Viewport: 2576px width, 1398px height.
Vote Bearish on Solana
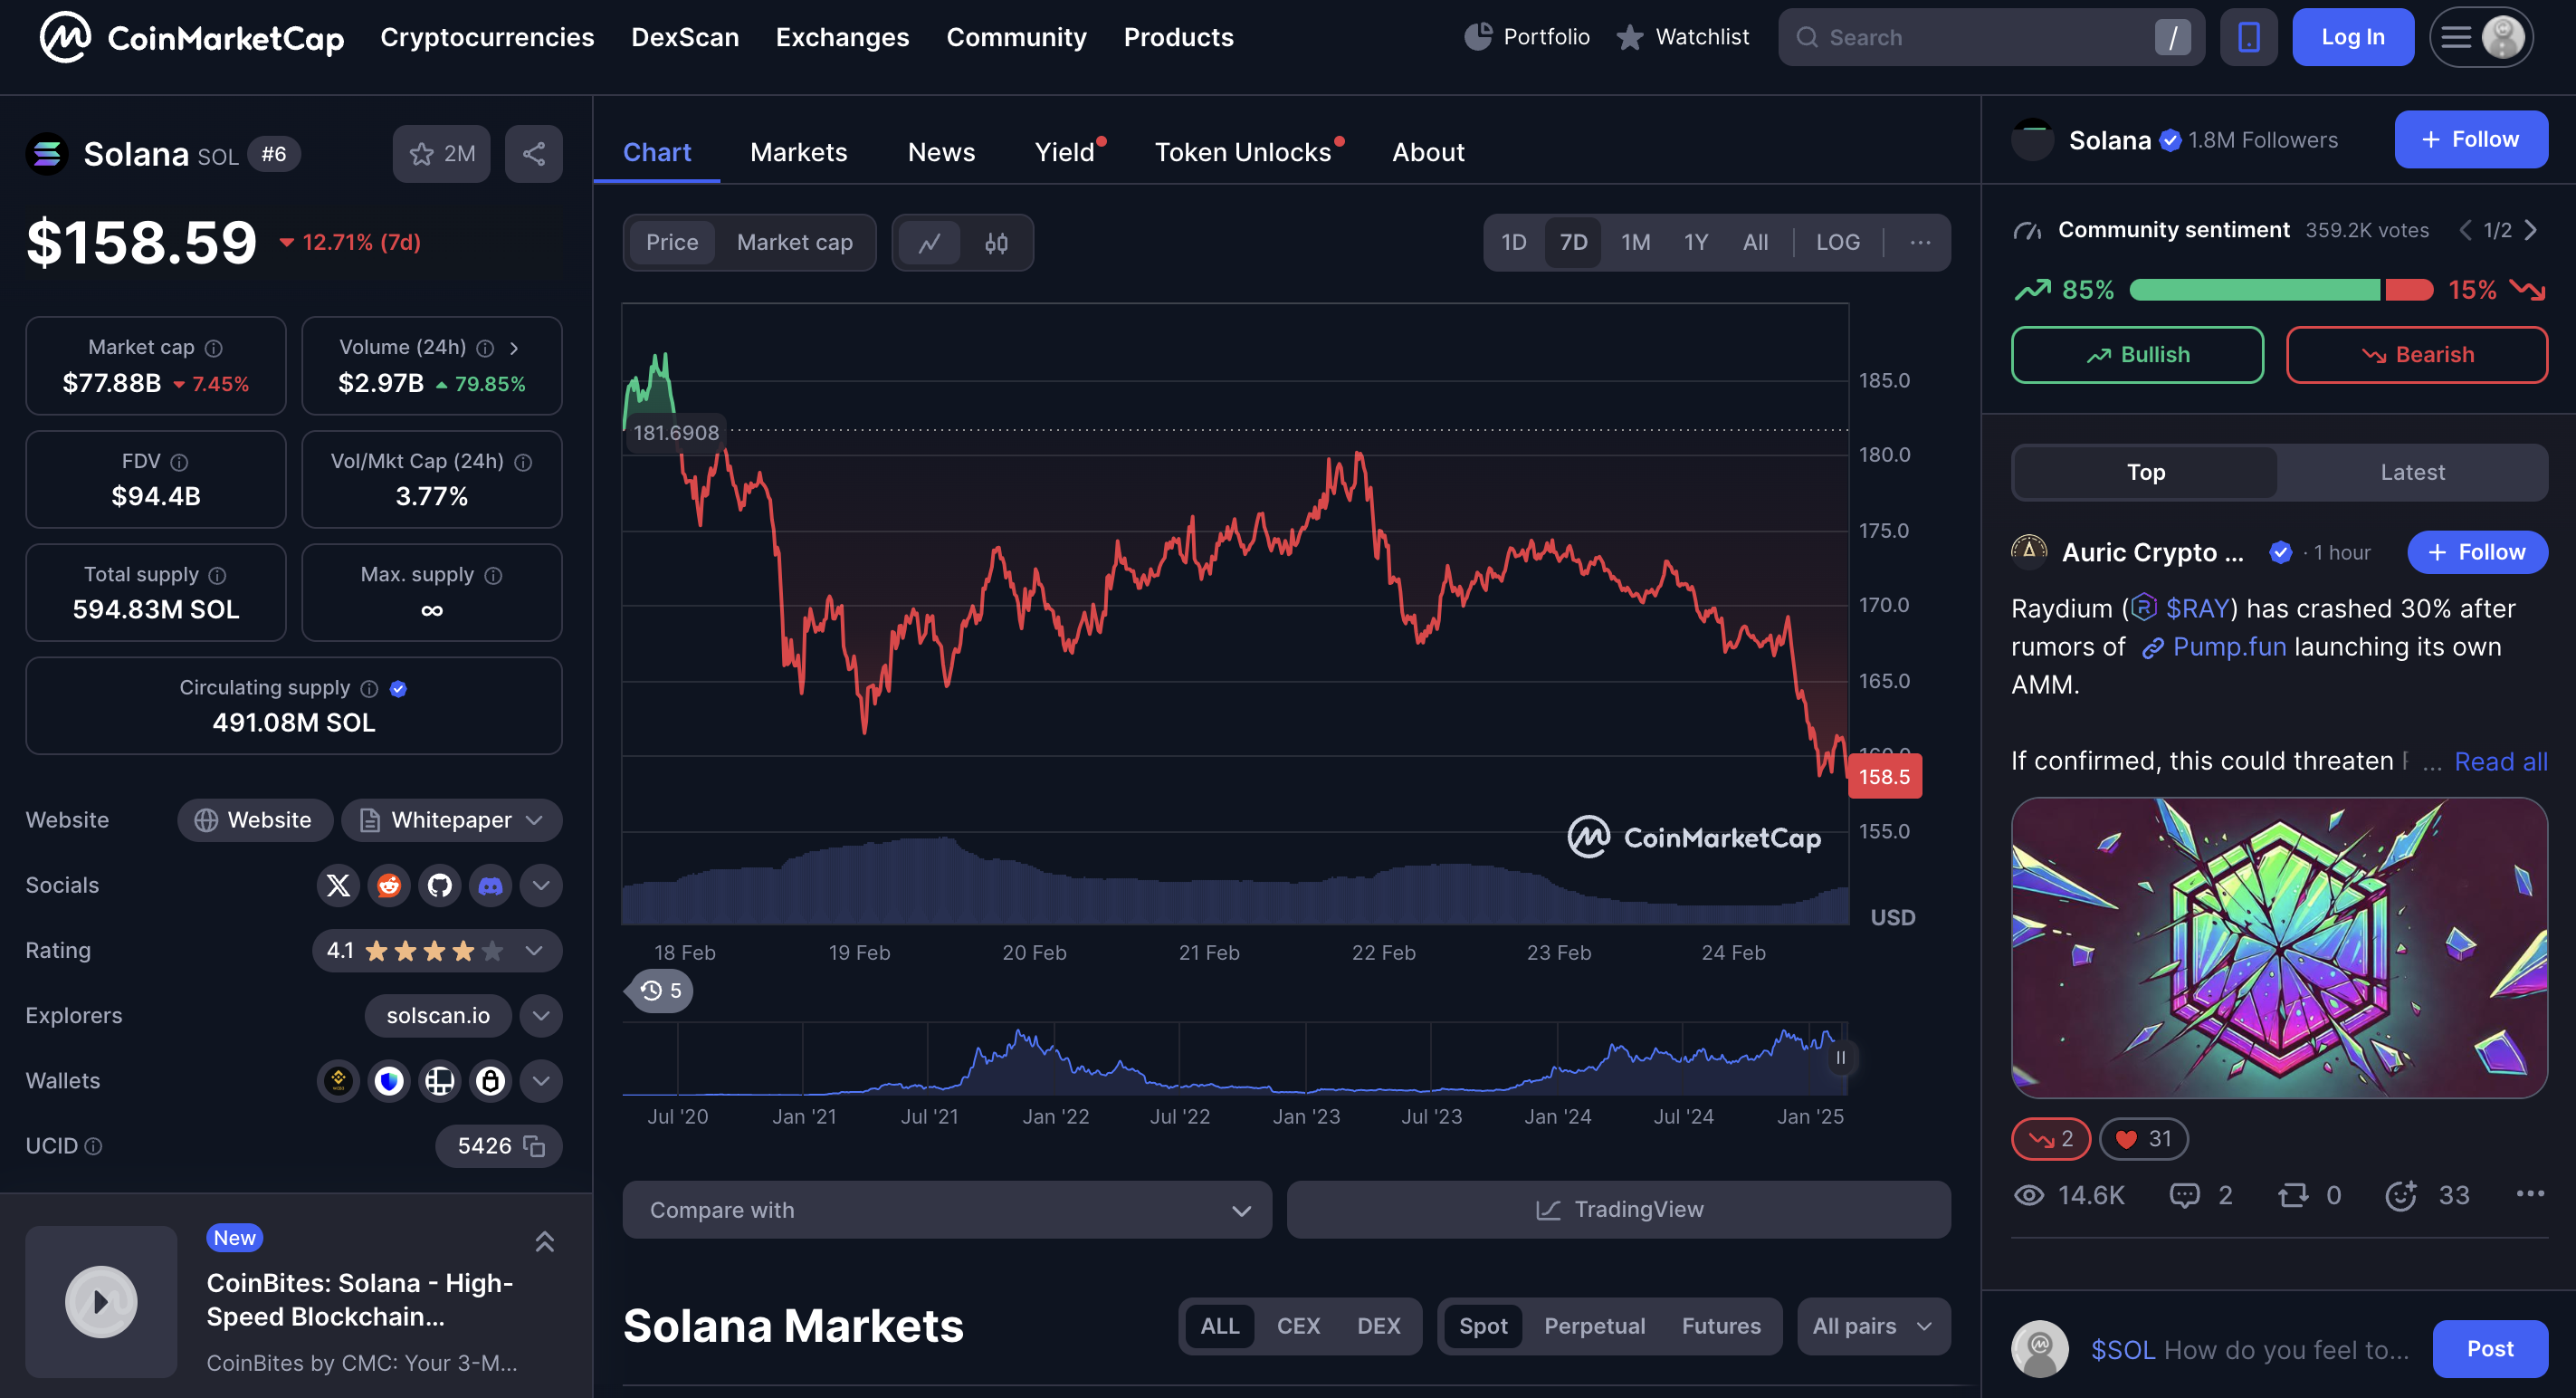(2416, 355)
